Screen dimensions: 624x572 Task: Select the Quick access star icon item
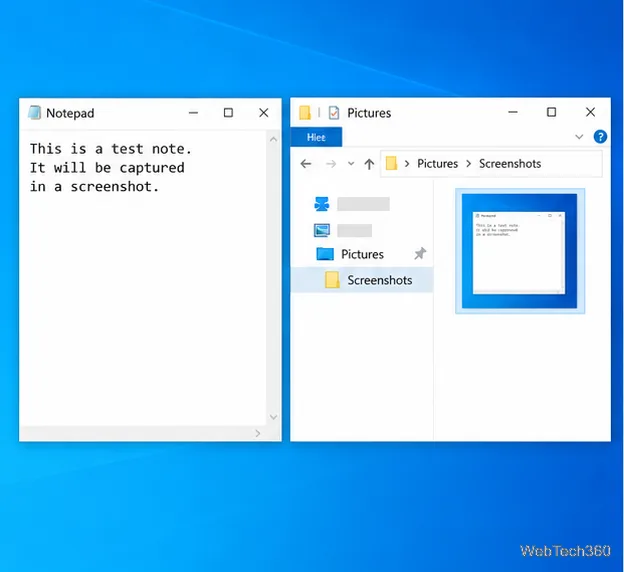[322, 204]
